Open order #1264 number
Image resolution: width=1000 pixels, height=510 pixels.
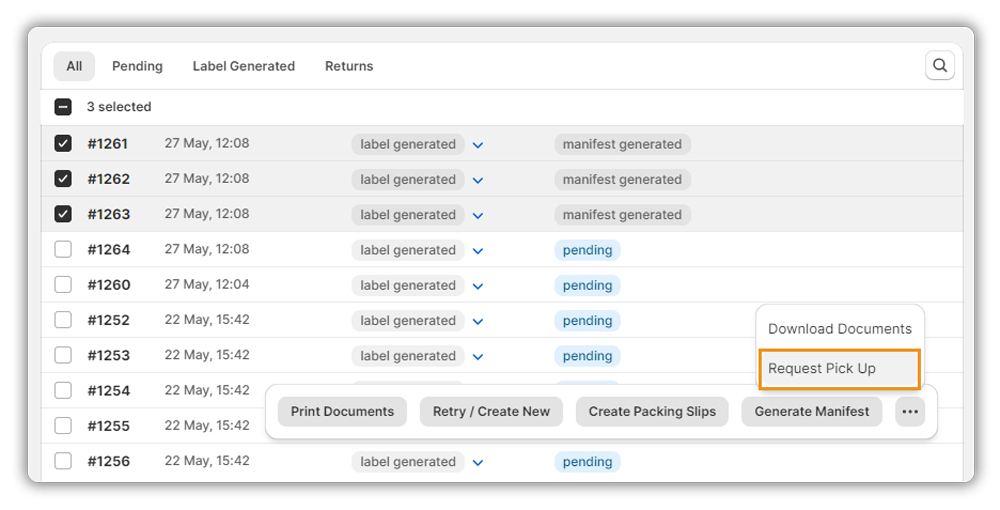[108, 250]
